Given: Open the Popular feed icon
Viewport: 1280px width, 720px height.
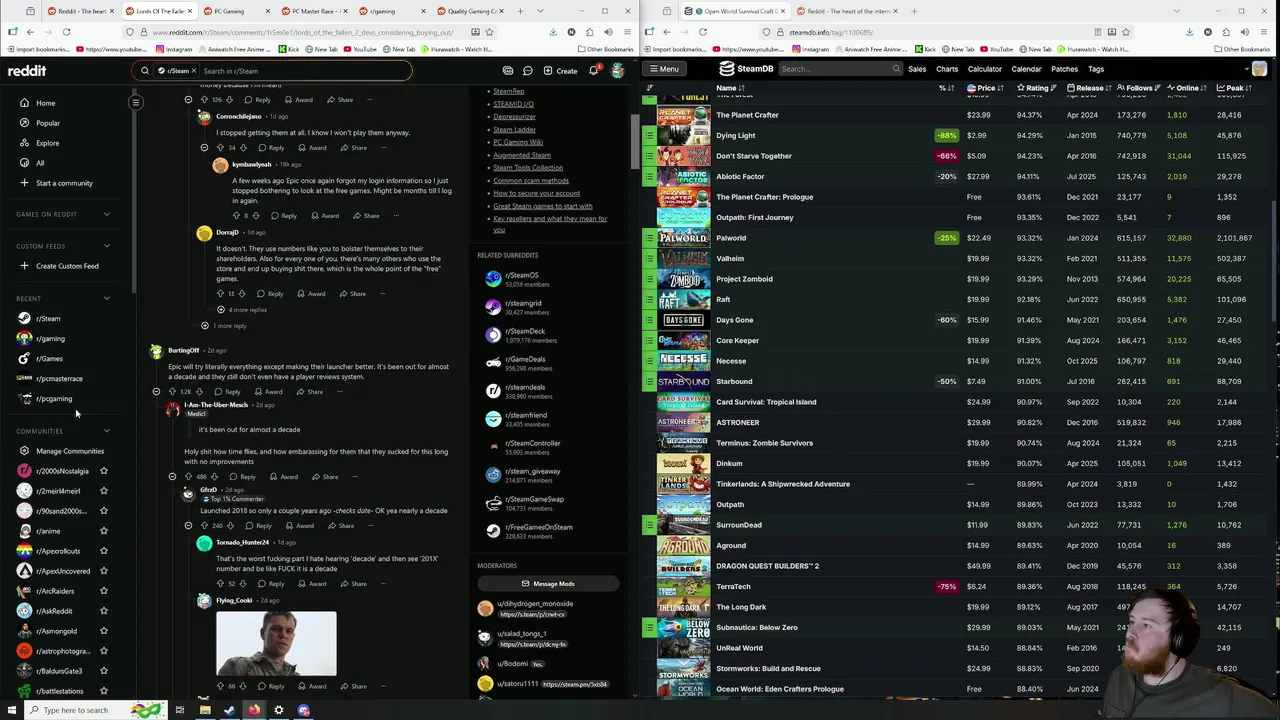Looking at the screenshot, I should [x=24, y=123].
